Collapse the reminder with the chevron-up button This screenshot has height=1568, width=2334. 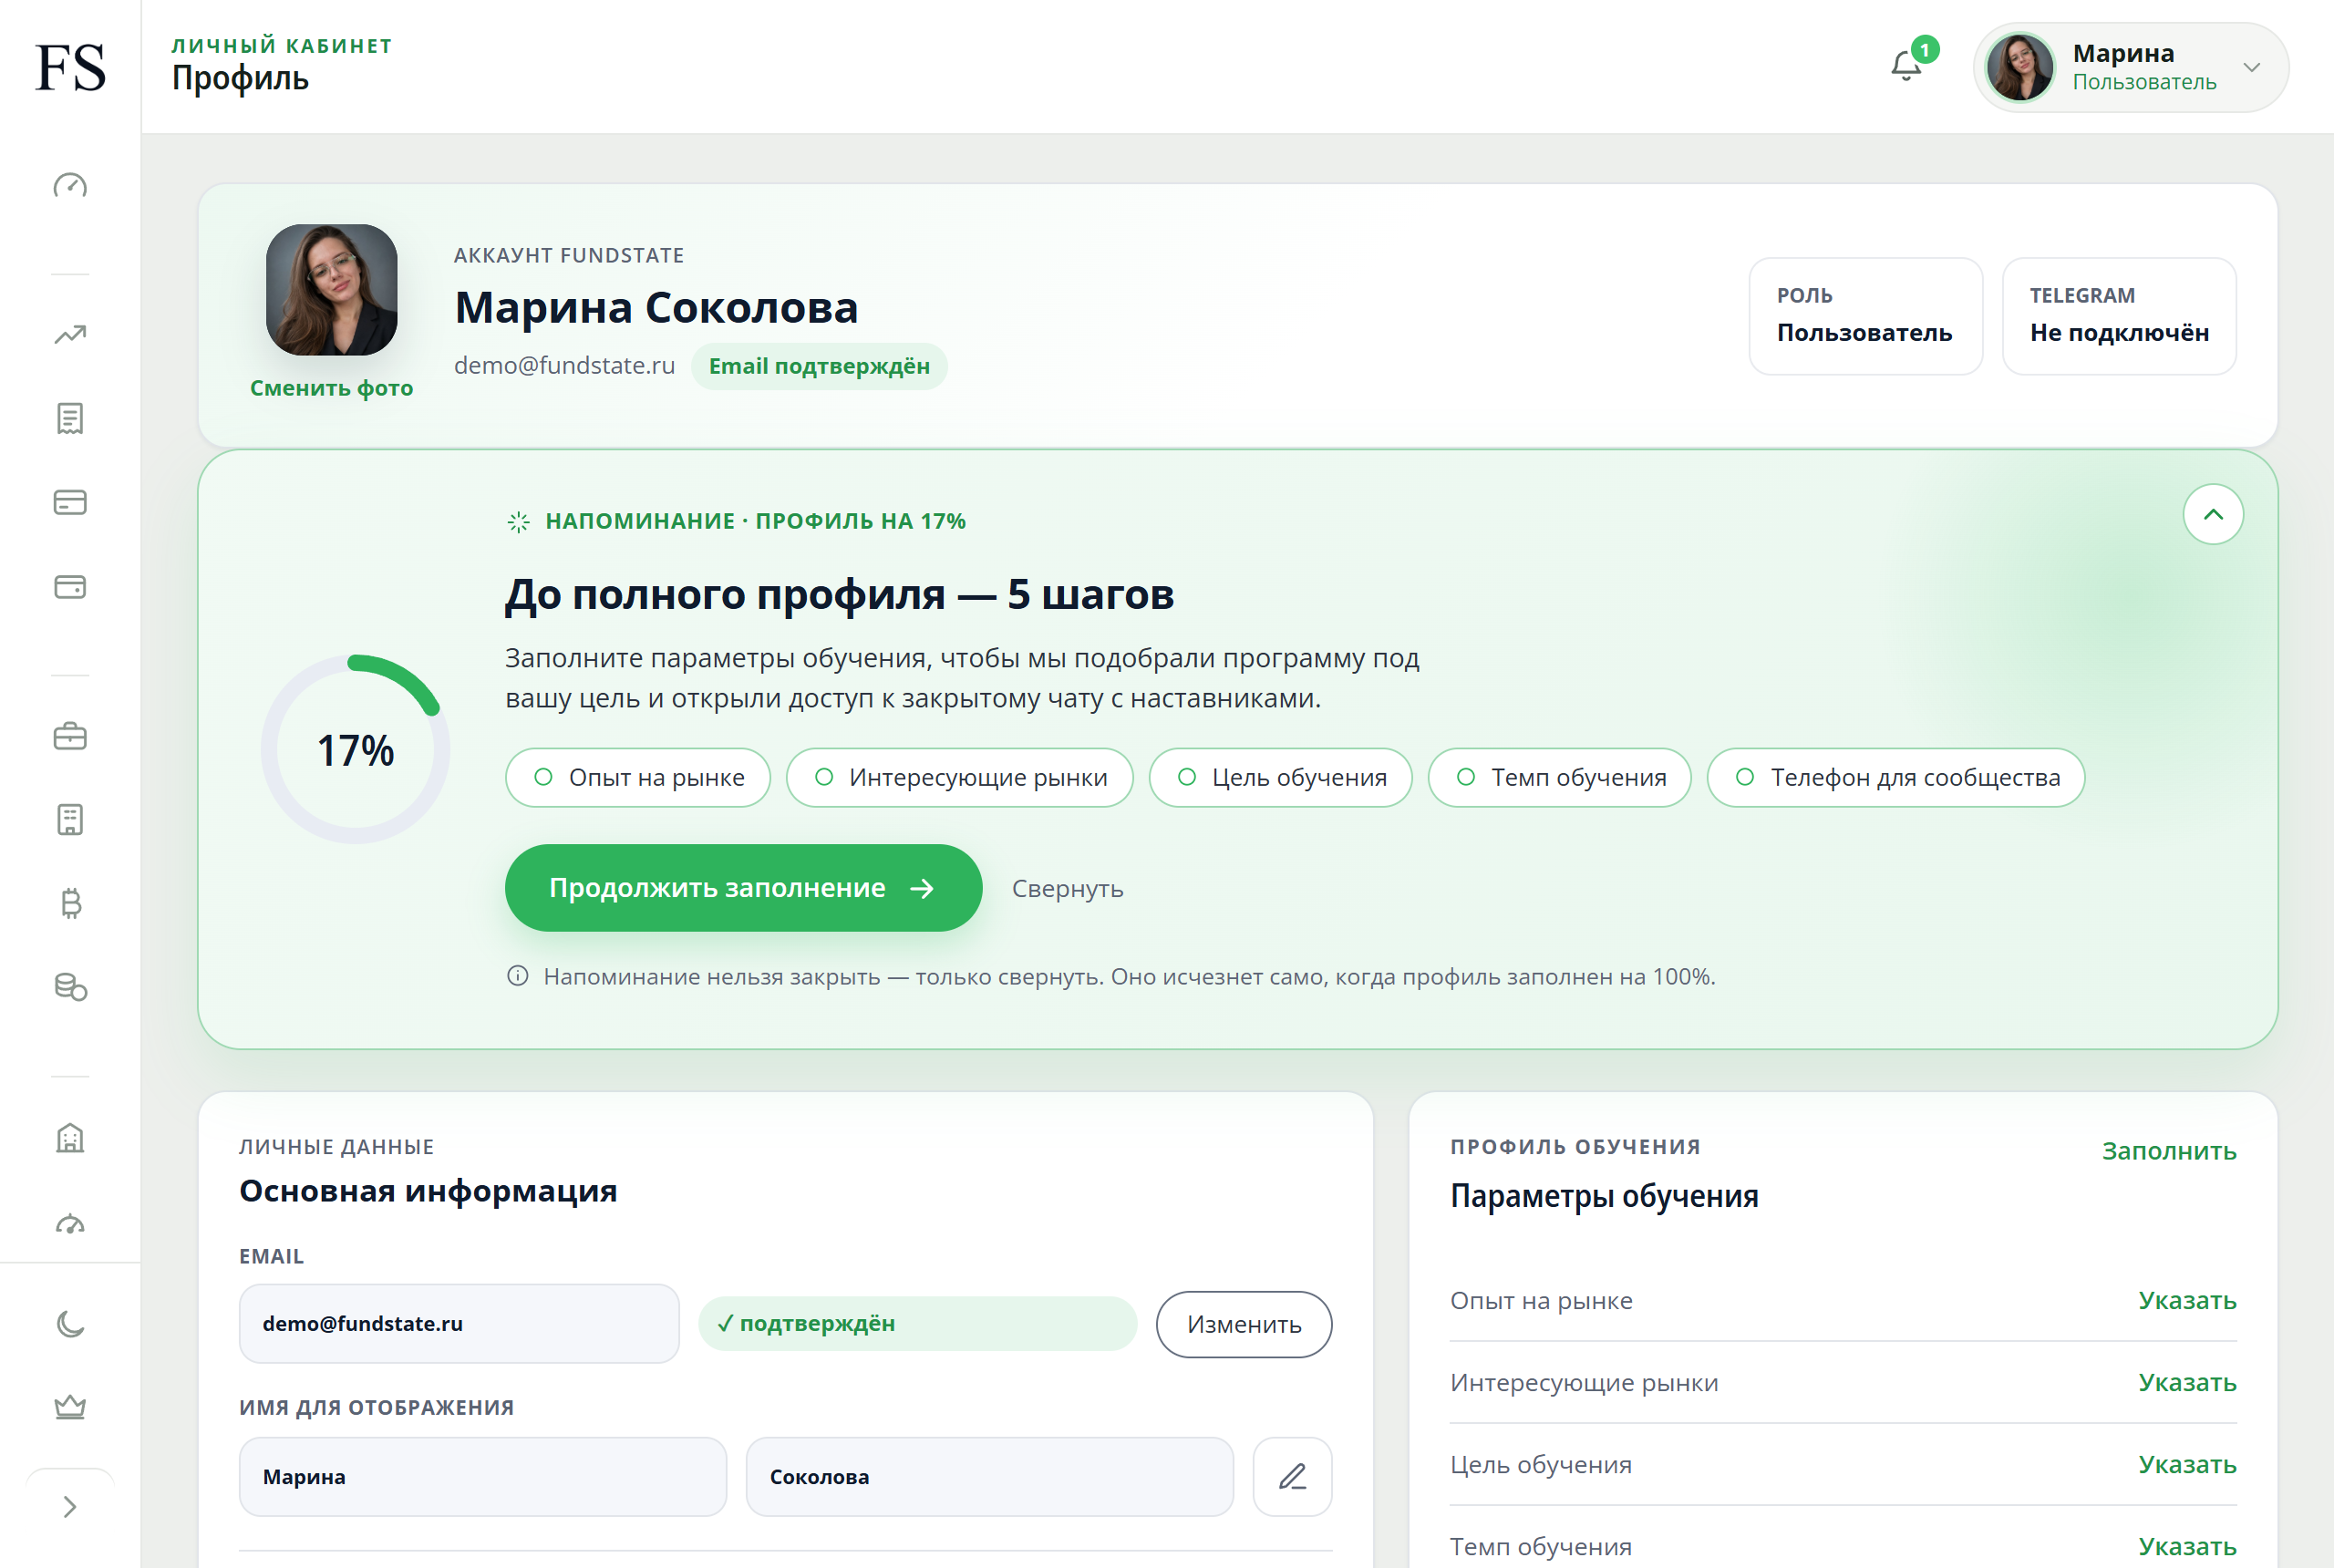[x=2213, y=514]
